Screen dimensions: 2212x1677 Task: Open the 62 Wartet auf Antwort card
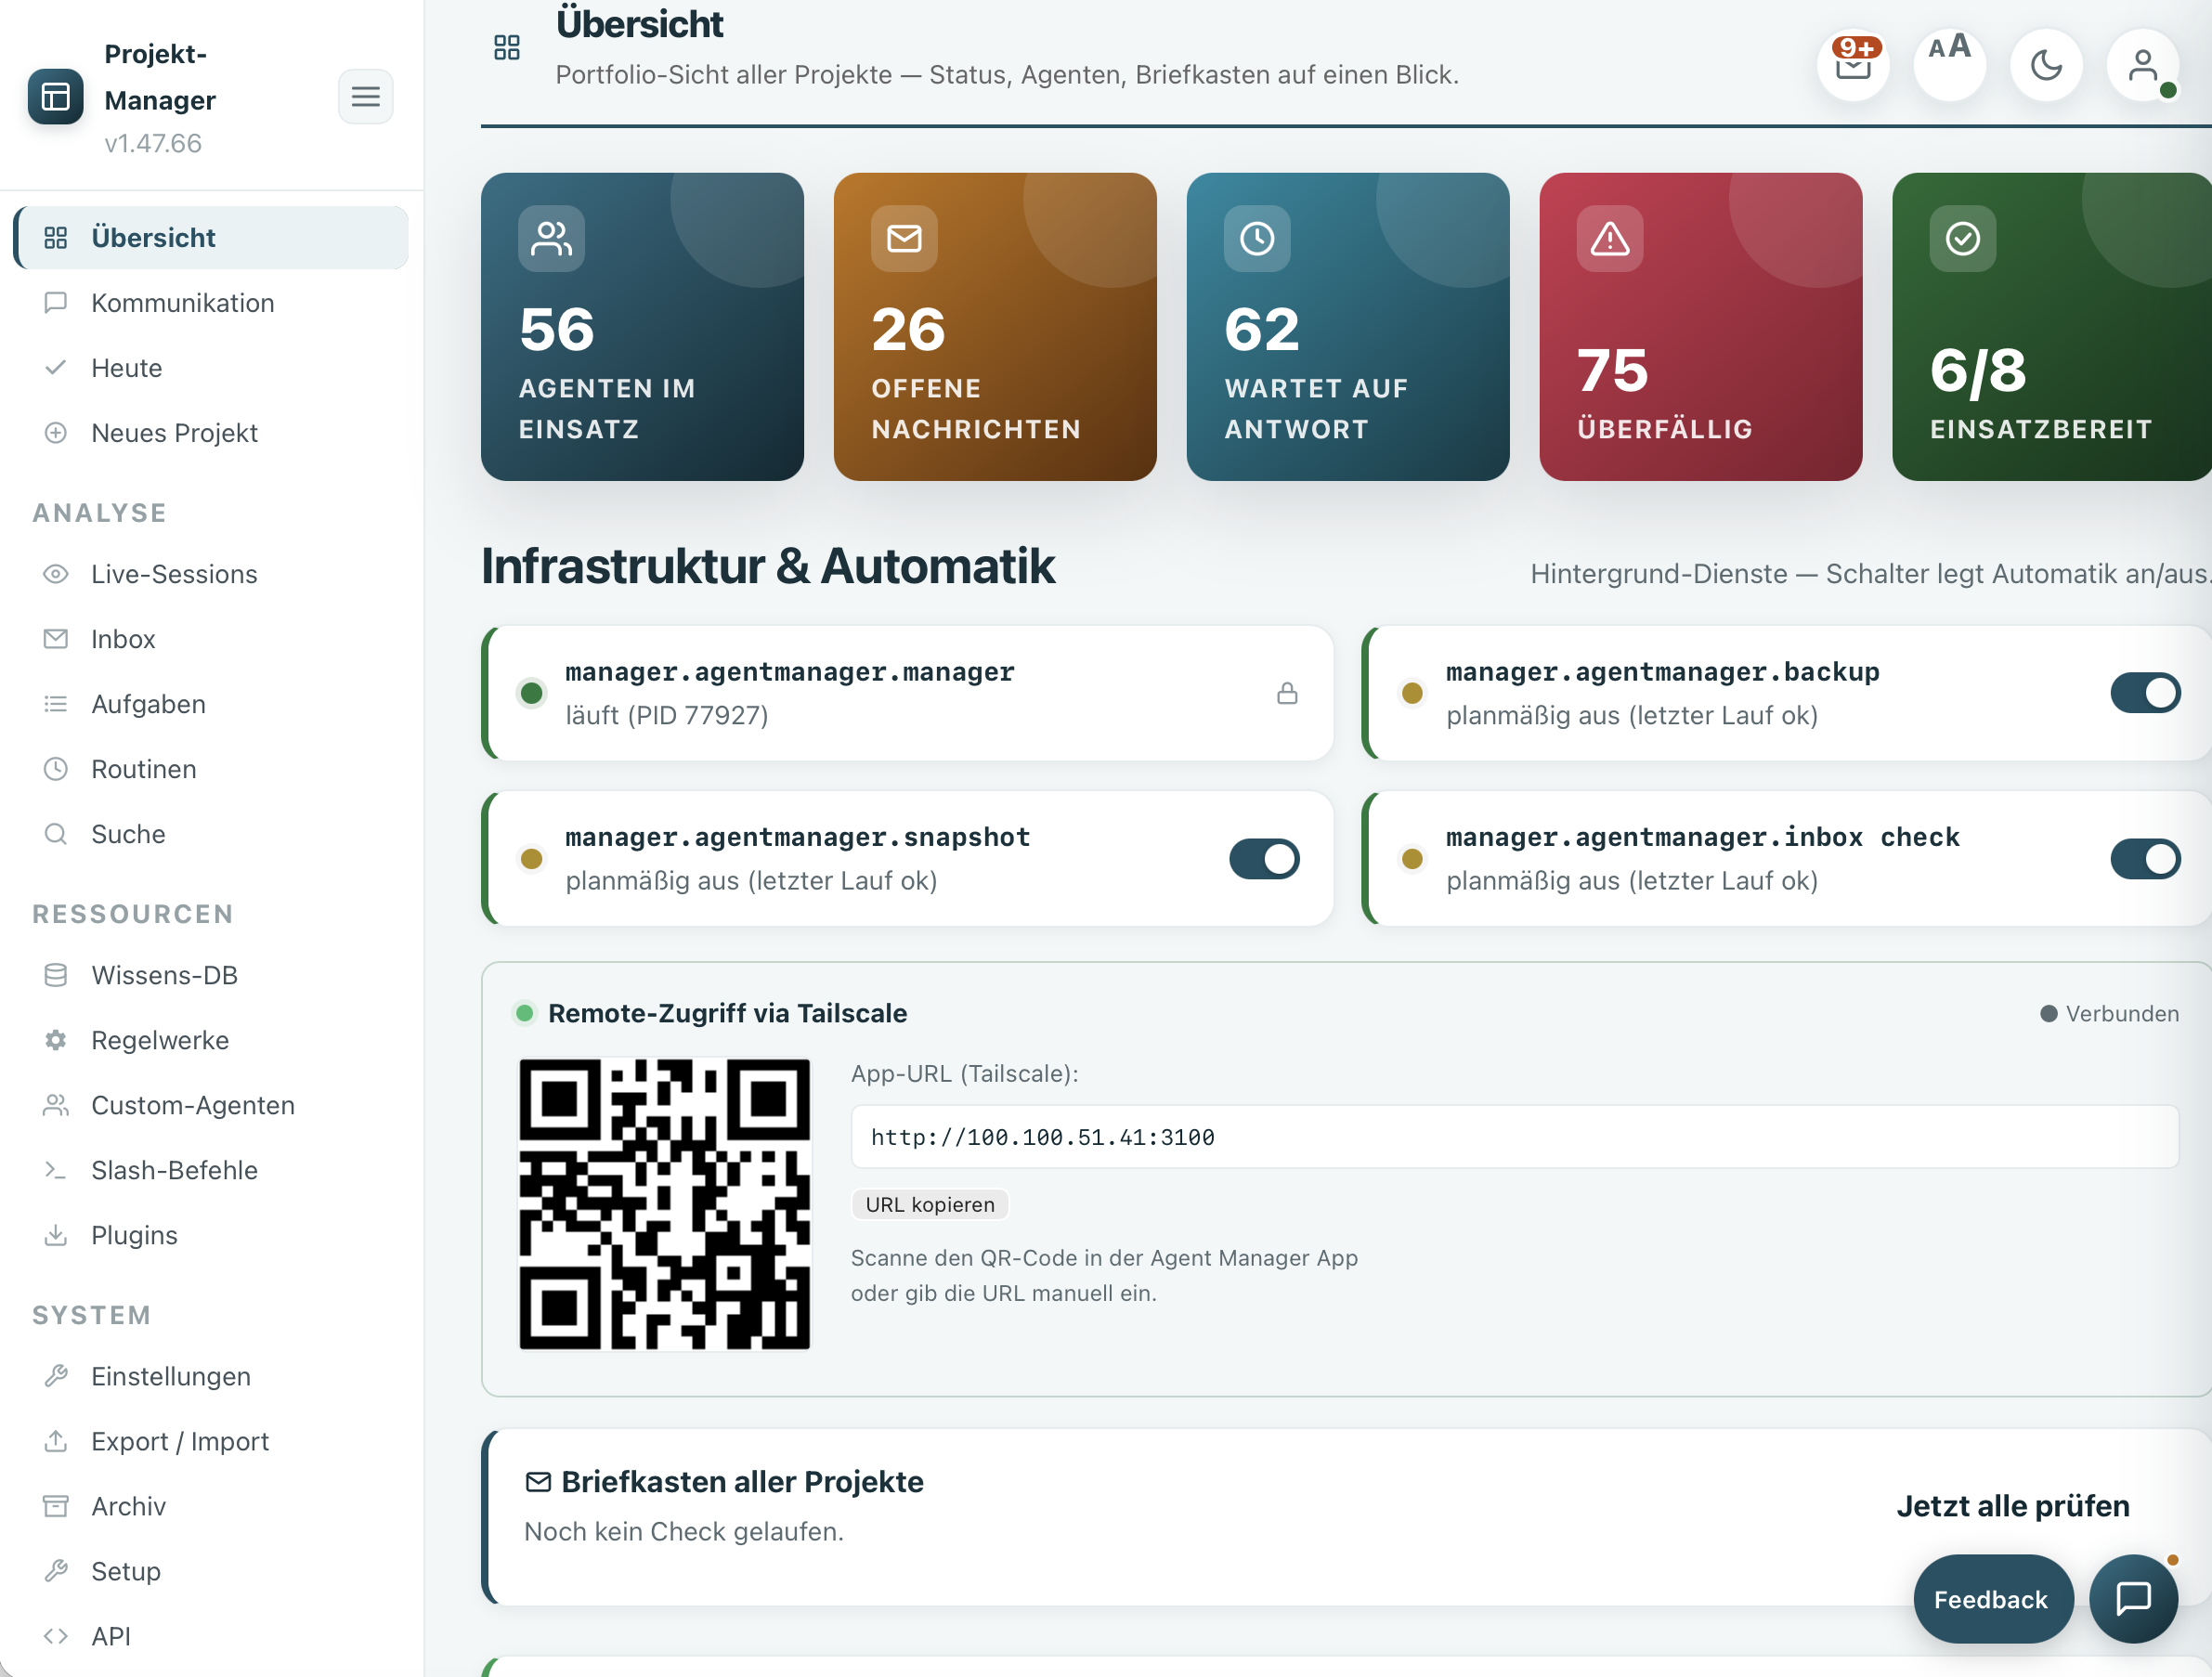pyautogui.click(x=1348, y=327)
